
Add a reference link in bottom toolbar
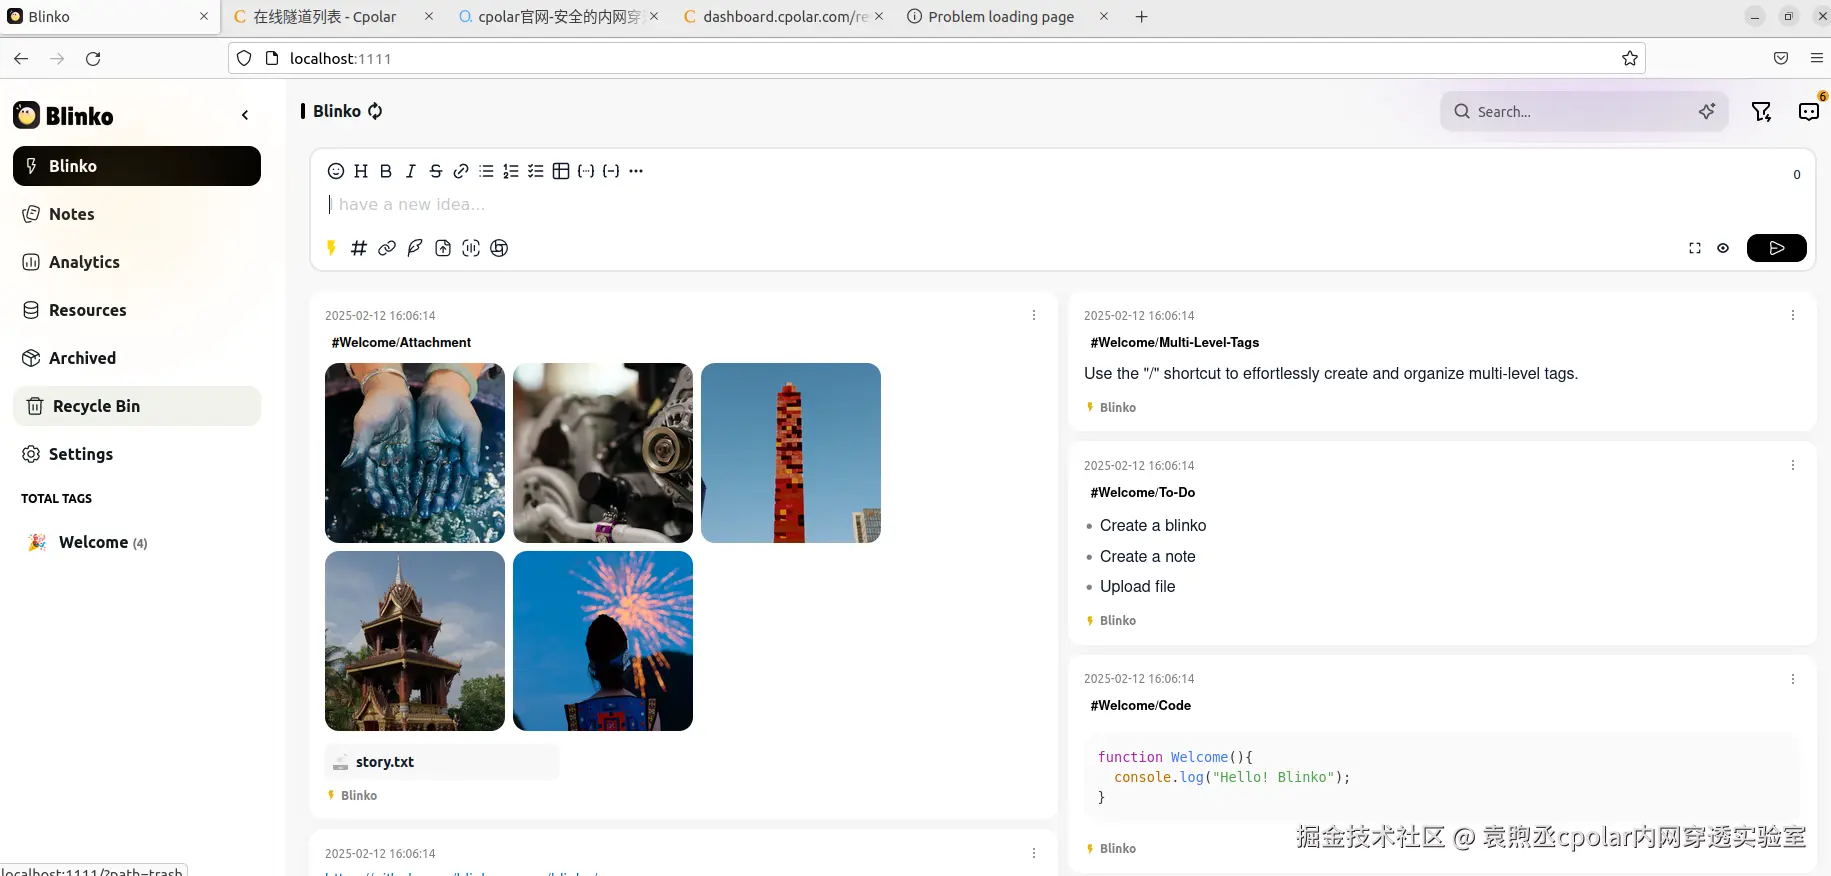click(x=387, y=248)
